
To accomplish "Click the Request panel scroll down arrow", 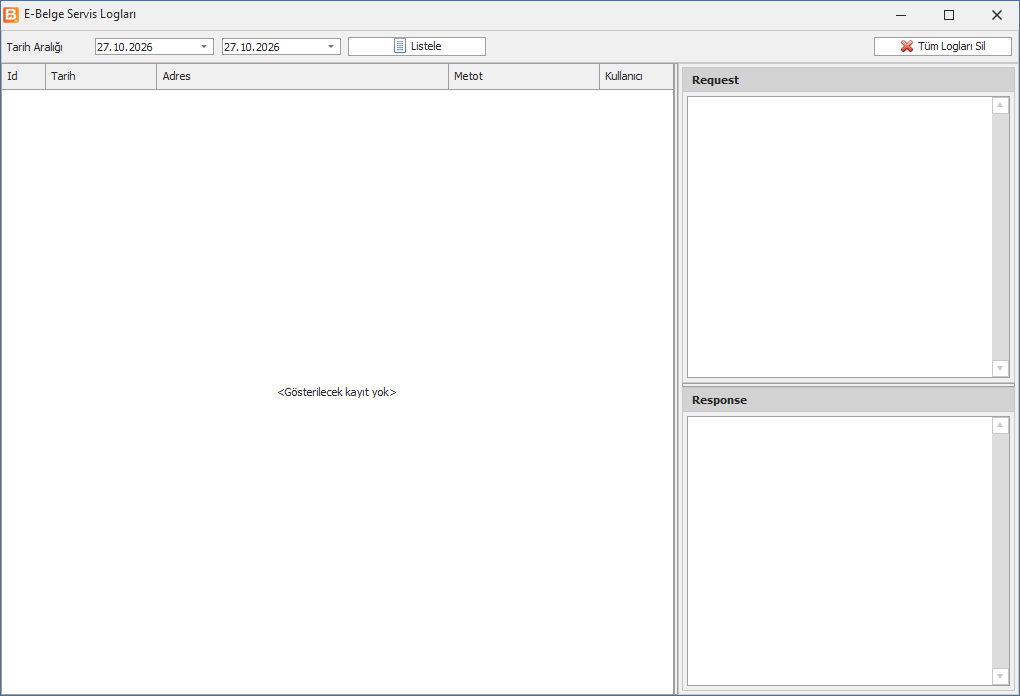I will 1000,368.
